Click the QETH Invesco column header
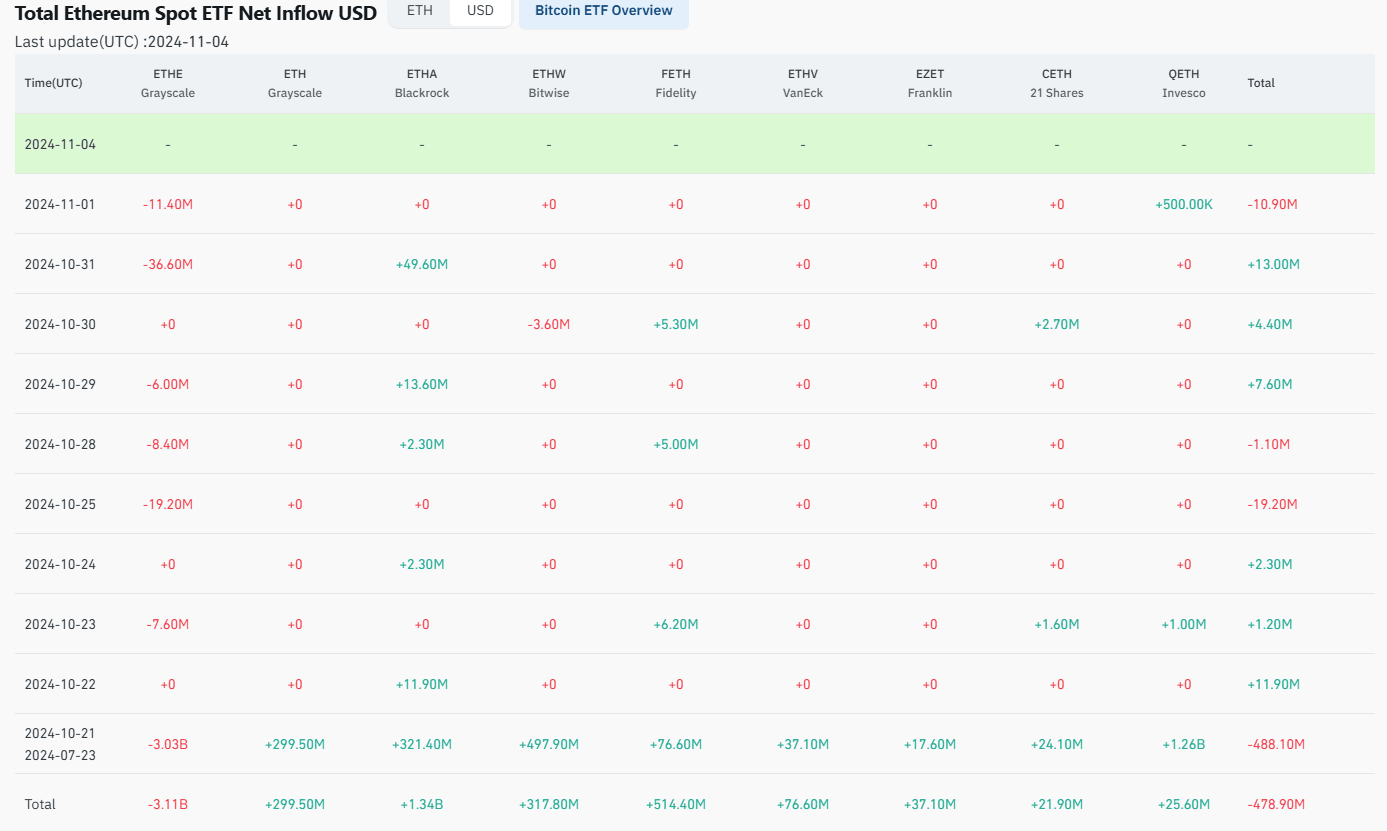 (1183, 83)
